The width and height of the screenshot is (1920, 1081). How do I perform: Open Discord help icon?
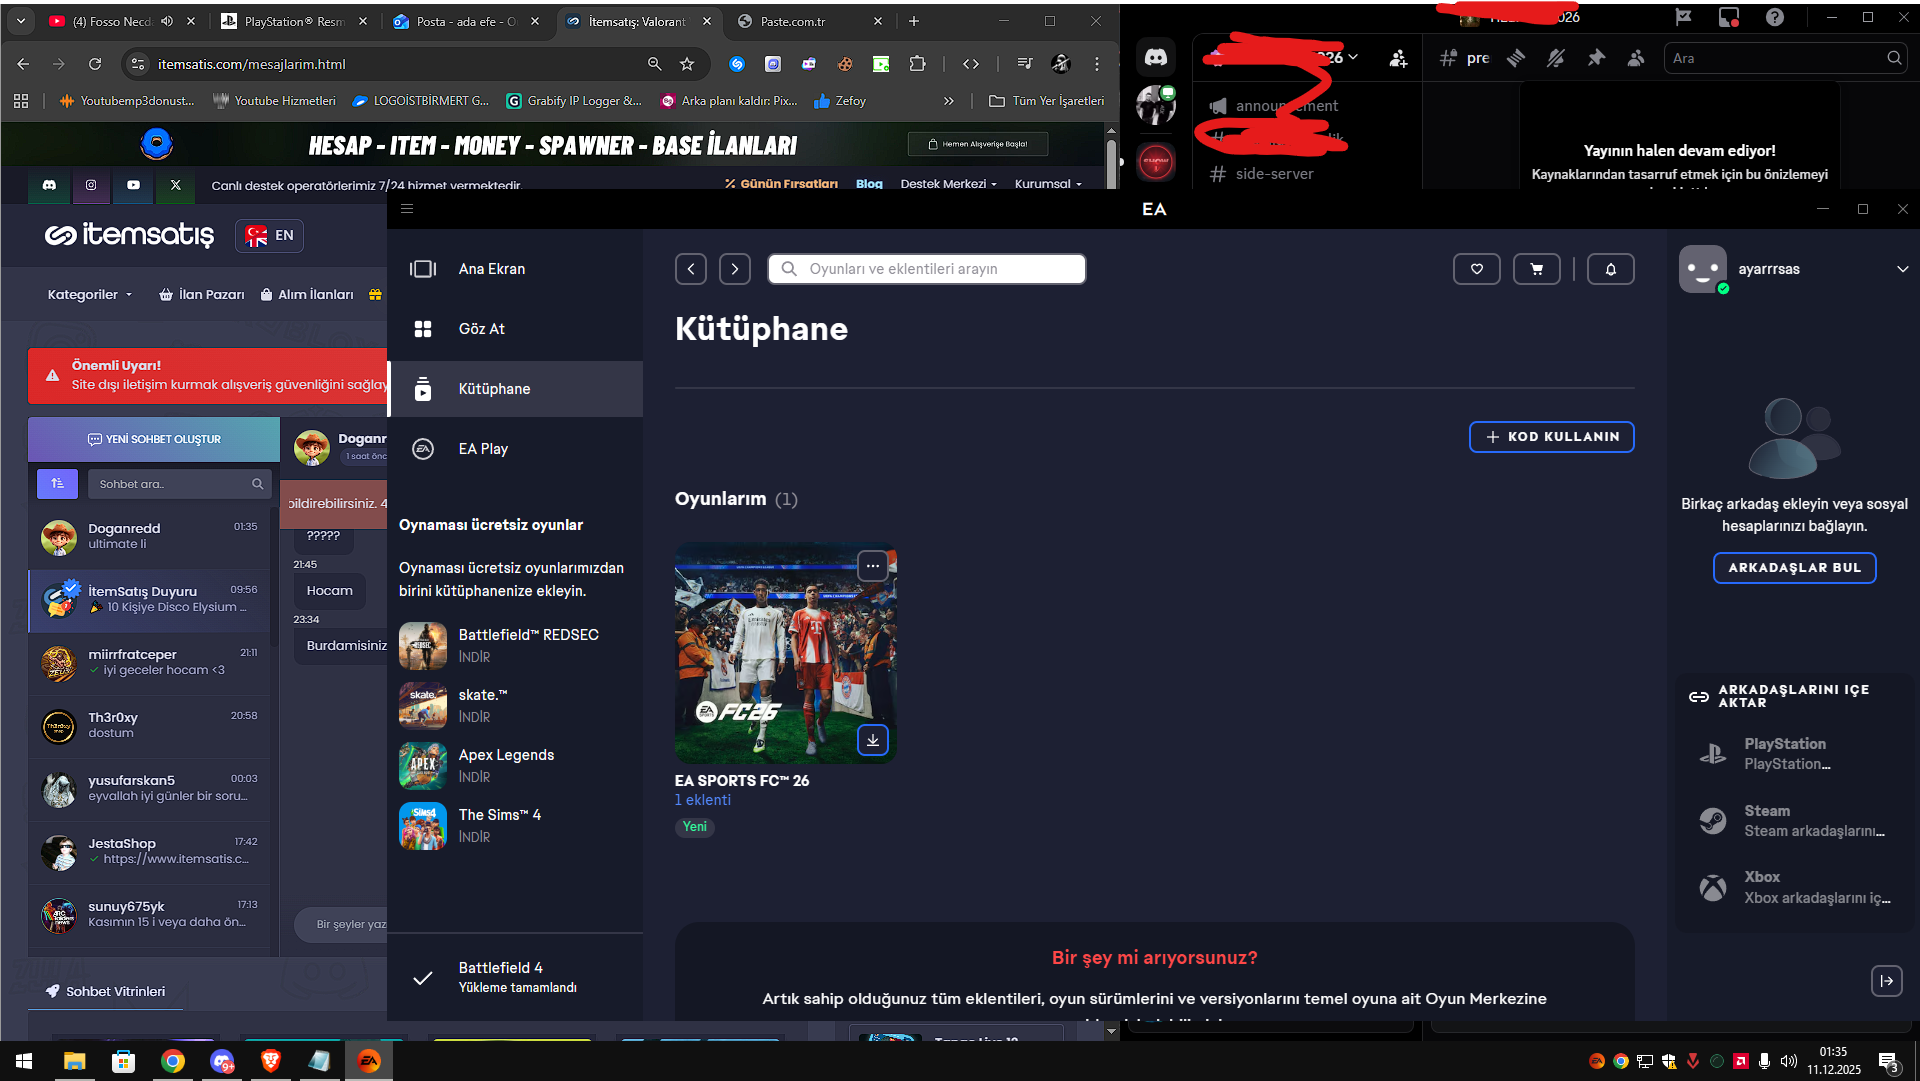(x=1775, y=17)
